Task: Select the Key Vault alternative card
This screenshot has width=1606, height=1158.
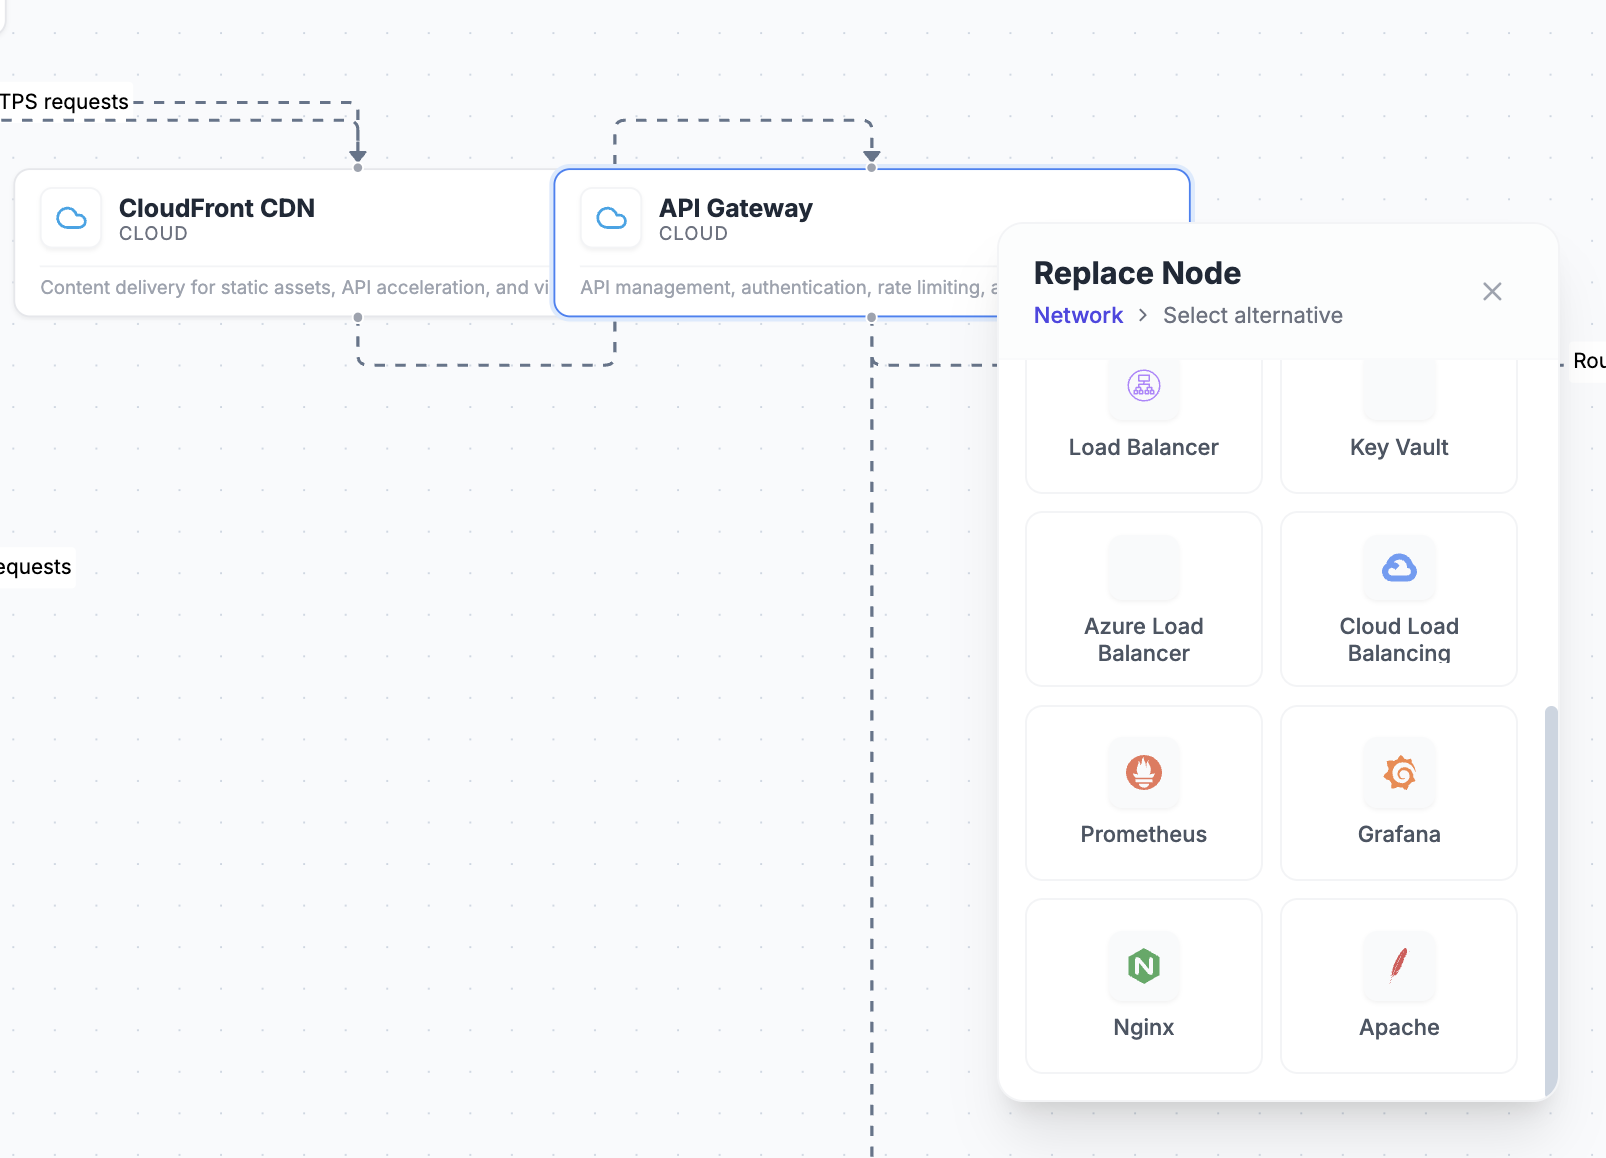Action: coord(1398,430)
